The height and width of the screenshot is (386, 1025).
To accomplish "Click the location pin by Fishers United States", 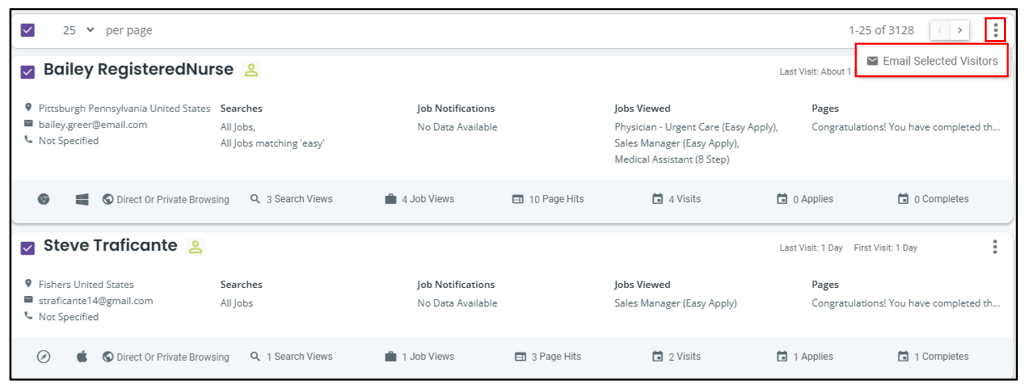I will click(28, 284).
